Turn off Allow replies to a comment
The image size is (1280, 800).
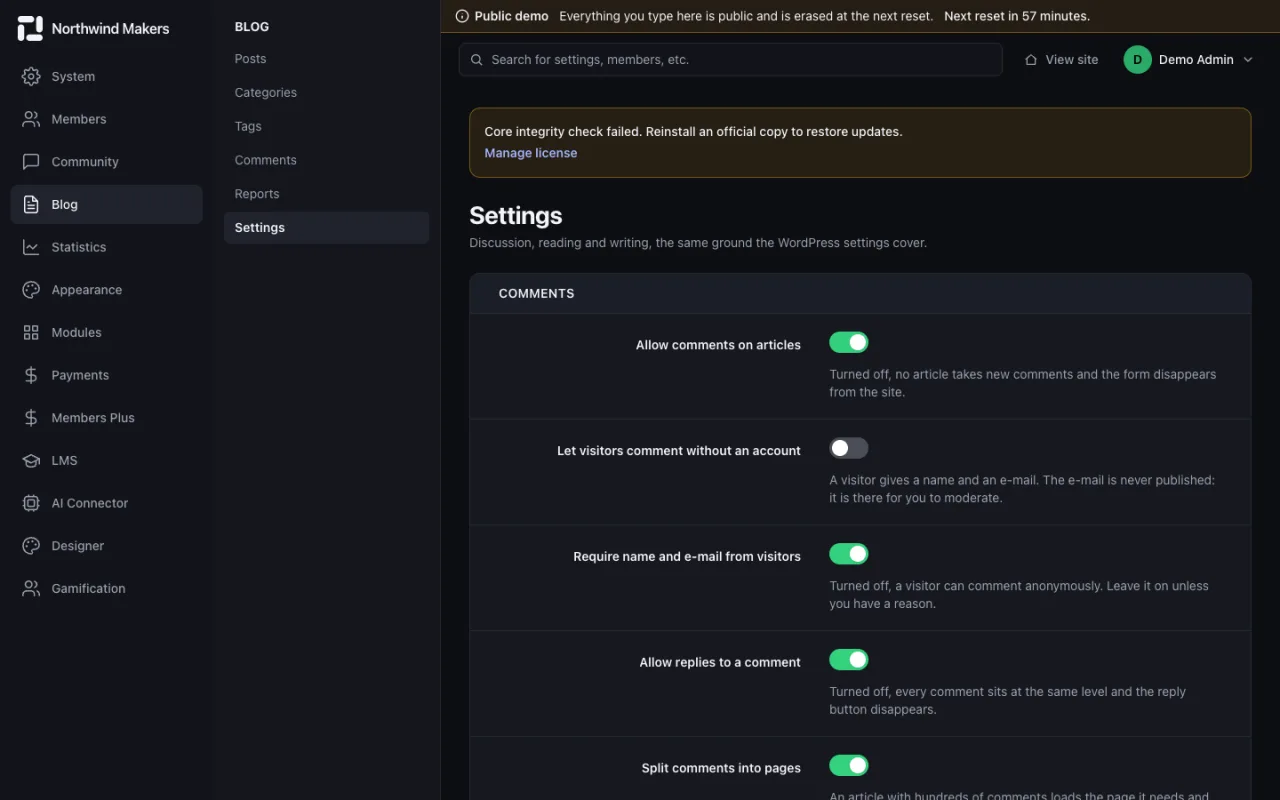click(x=849, y=660)
